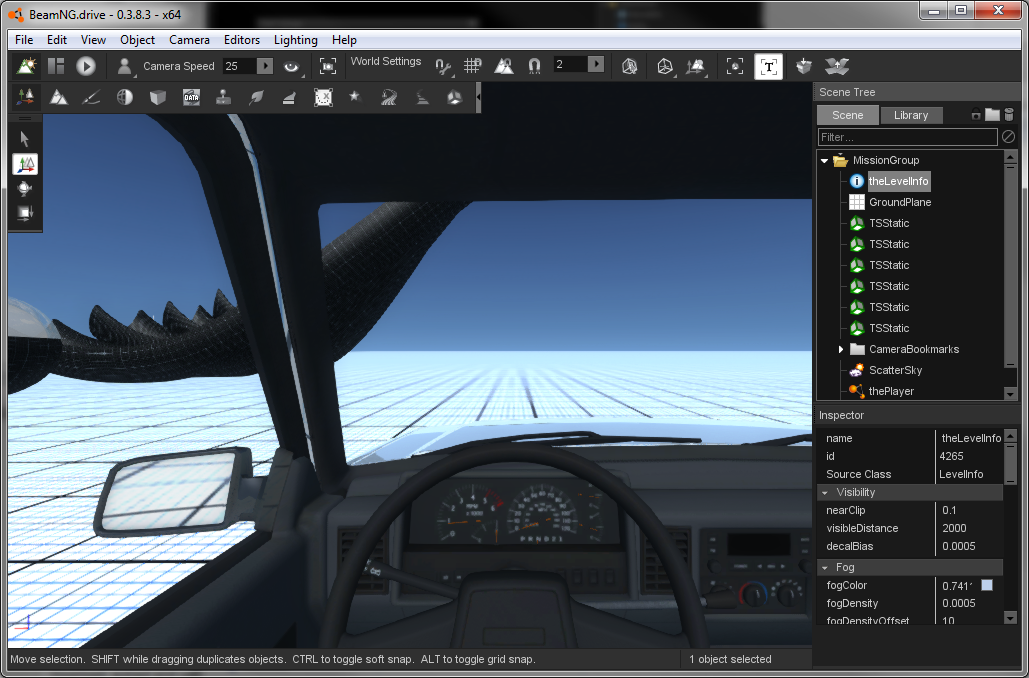Select the Datablock Editor DATA icon

[x=191, y=98]
